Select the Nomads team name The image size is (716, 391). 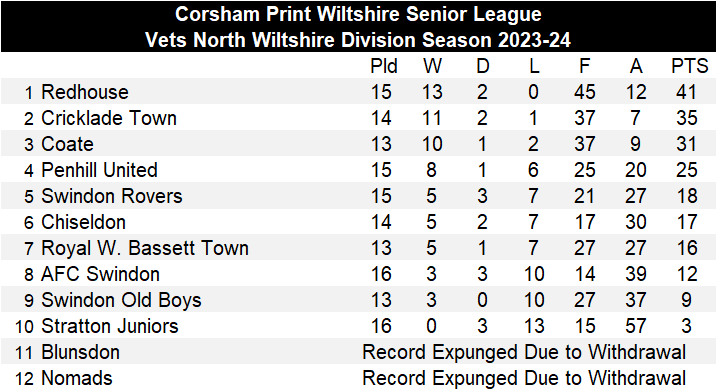tap(77, 379)
